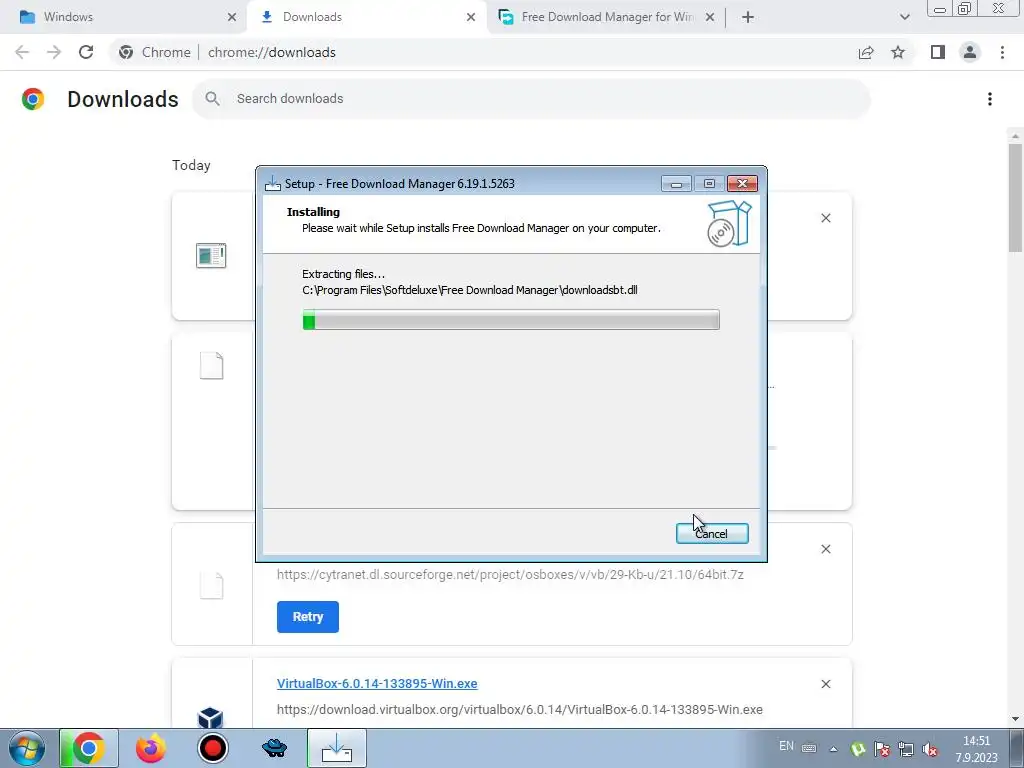The height and width of the screenshot is (768, 1024).
Task: Go back to previous page
Action: [22, 52]
